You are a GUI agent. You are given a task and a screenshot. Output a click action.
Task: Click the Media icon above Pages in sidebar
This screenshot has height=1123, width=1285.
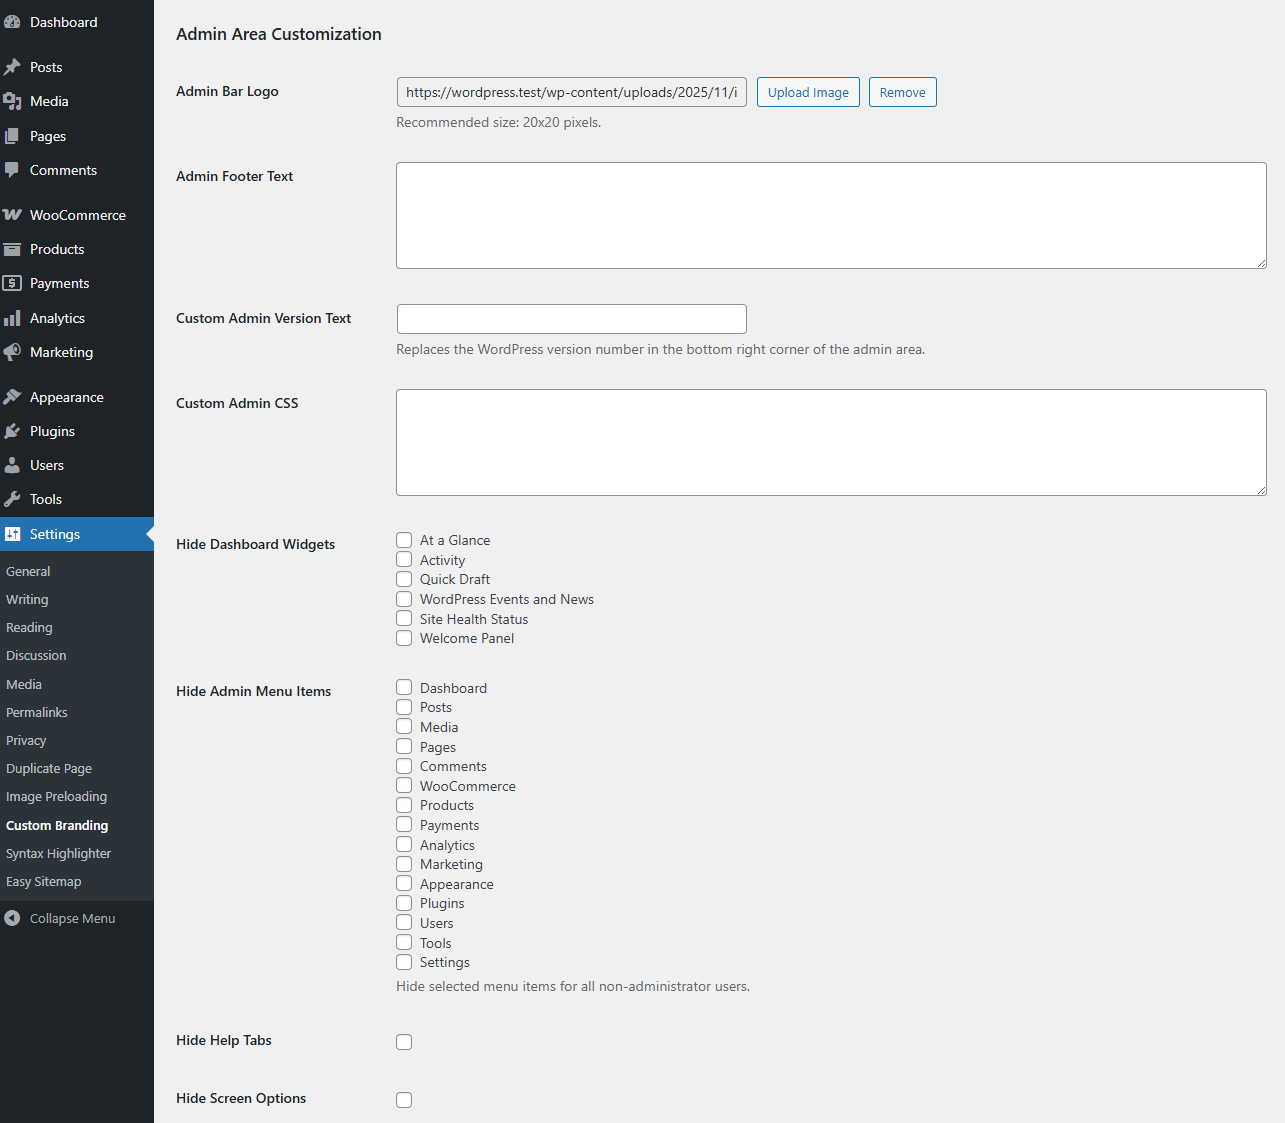click(12, 101)
